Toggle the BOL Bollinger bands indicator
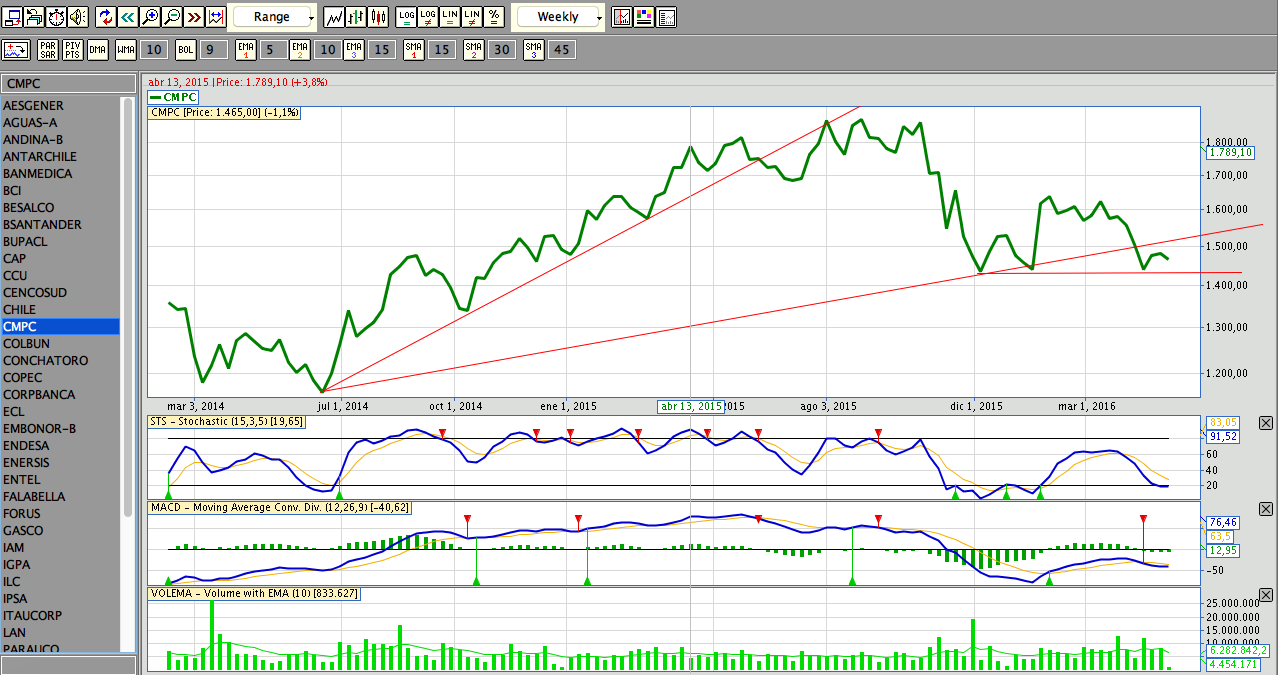 click(186, 49)
